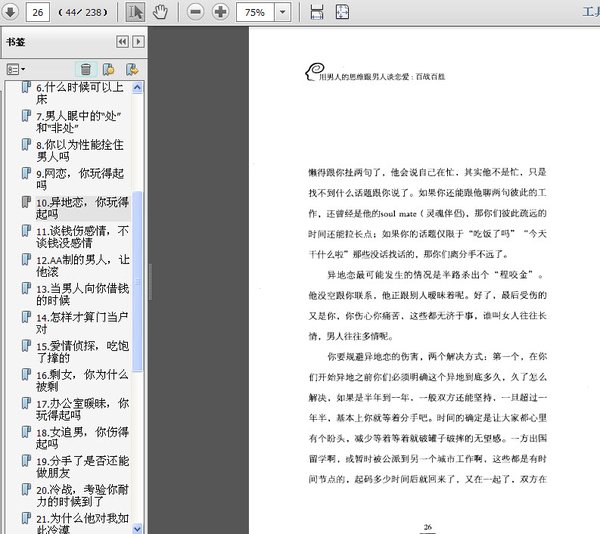The image size is (600, 534).
Task: Open bookmark 21.为什么他对我如此冷漠
Action: (x=82, y=523)
